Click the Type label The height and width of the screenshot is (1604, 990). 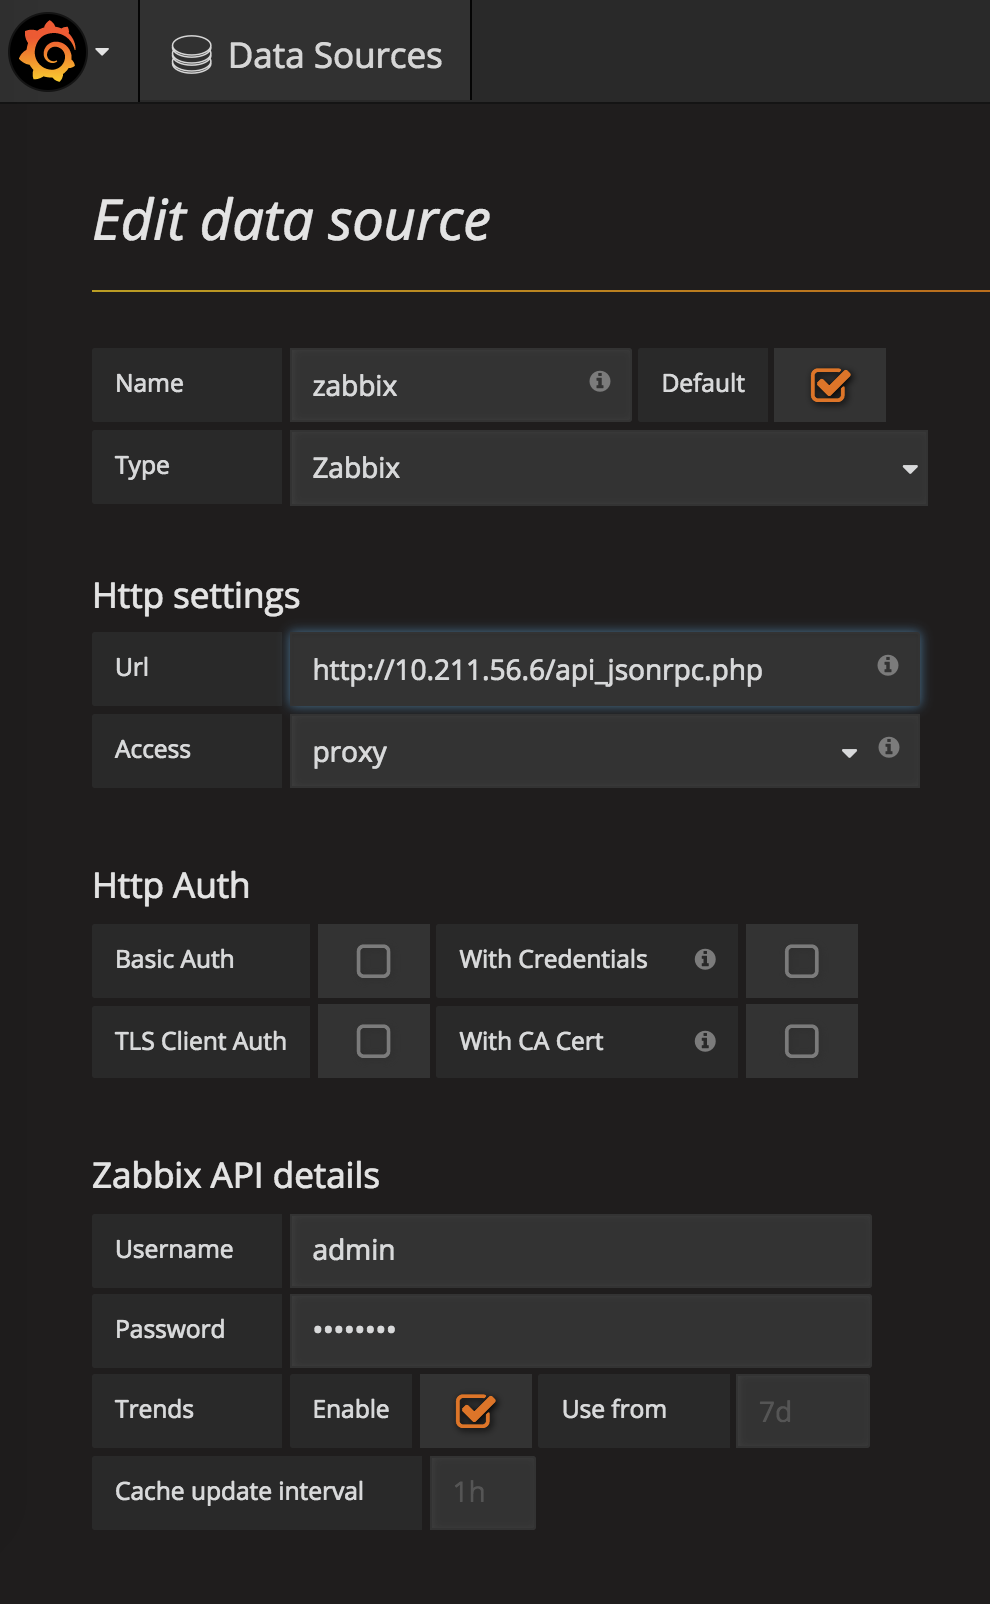142,466
